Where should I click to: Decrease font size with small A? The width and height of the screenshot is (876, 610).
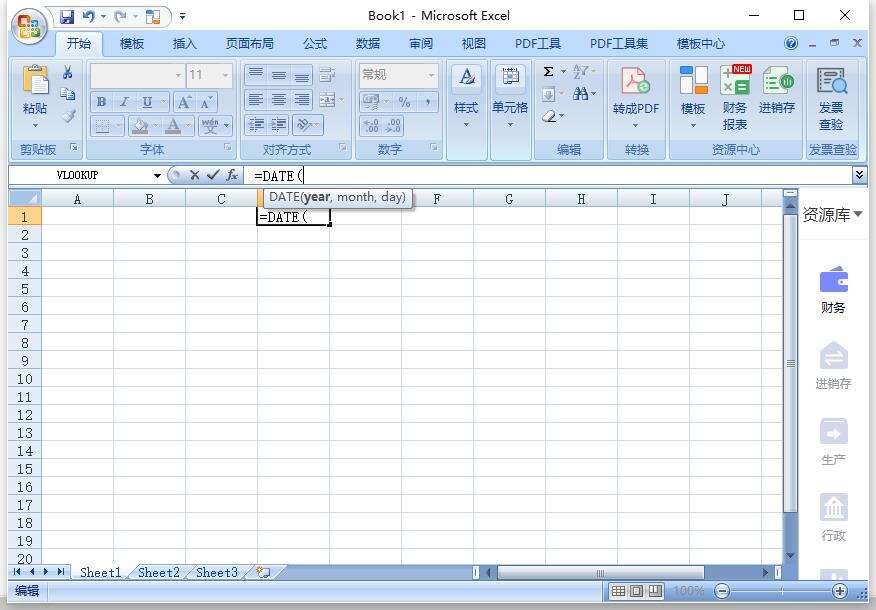(206, 102)
